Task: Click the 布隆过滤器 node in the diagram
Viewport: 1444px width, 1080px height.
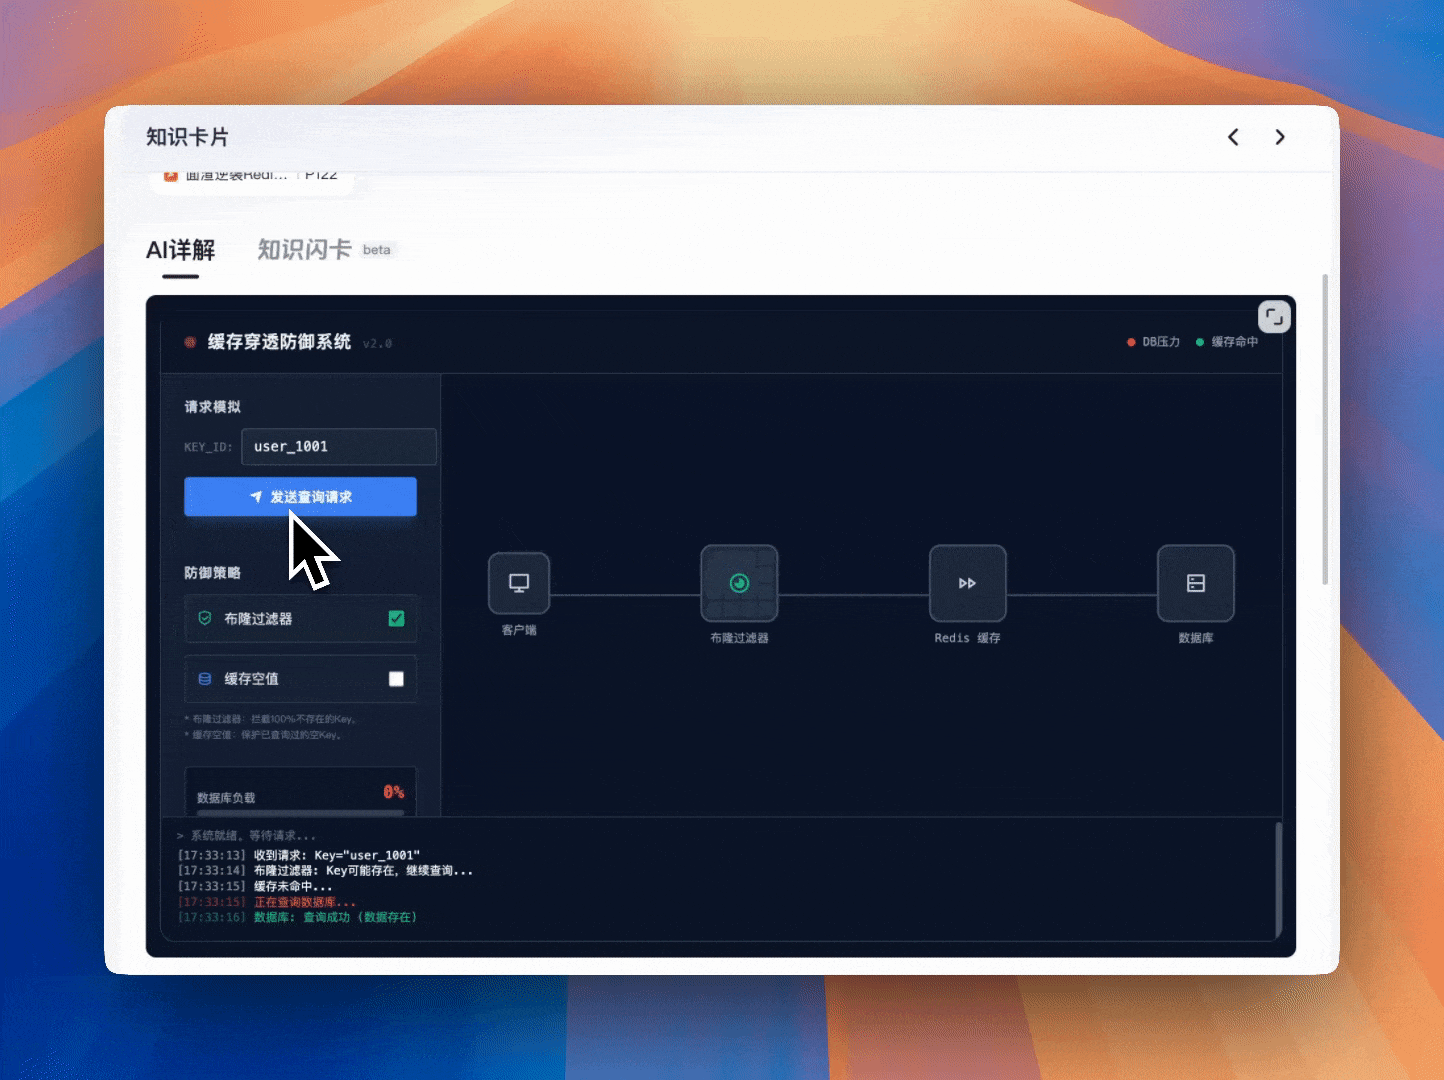Action: (x=739, y=583)
